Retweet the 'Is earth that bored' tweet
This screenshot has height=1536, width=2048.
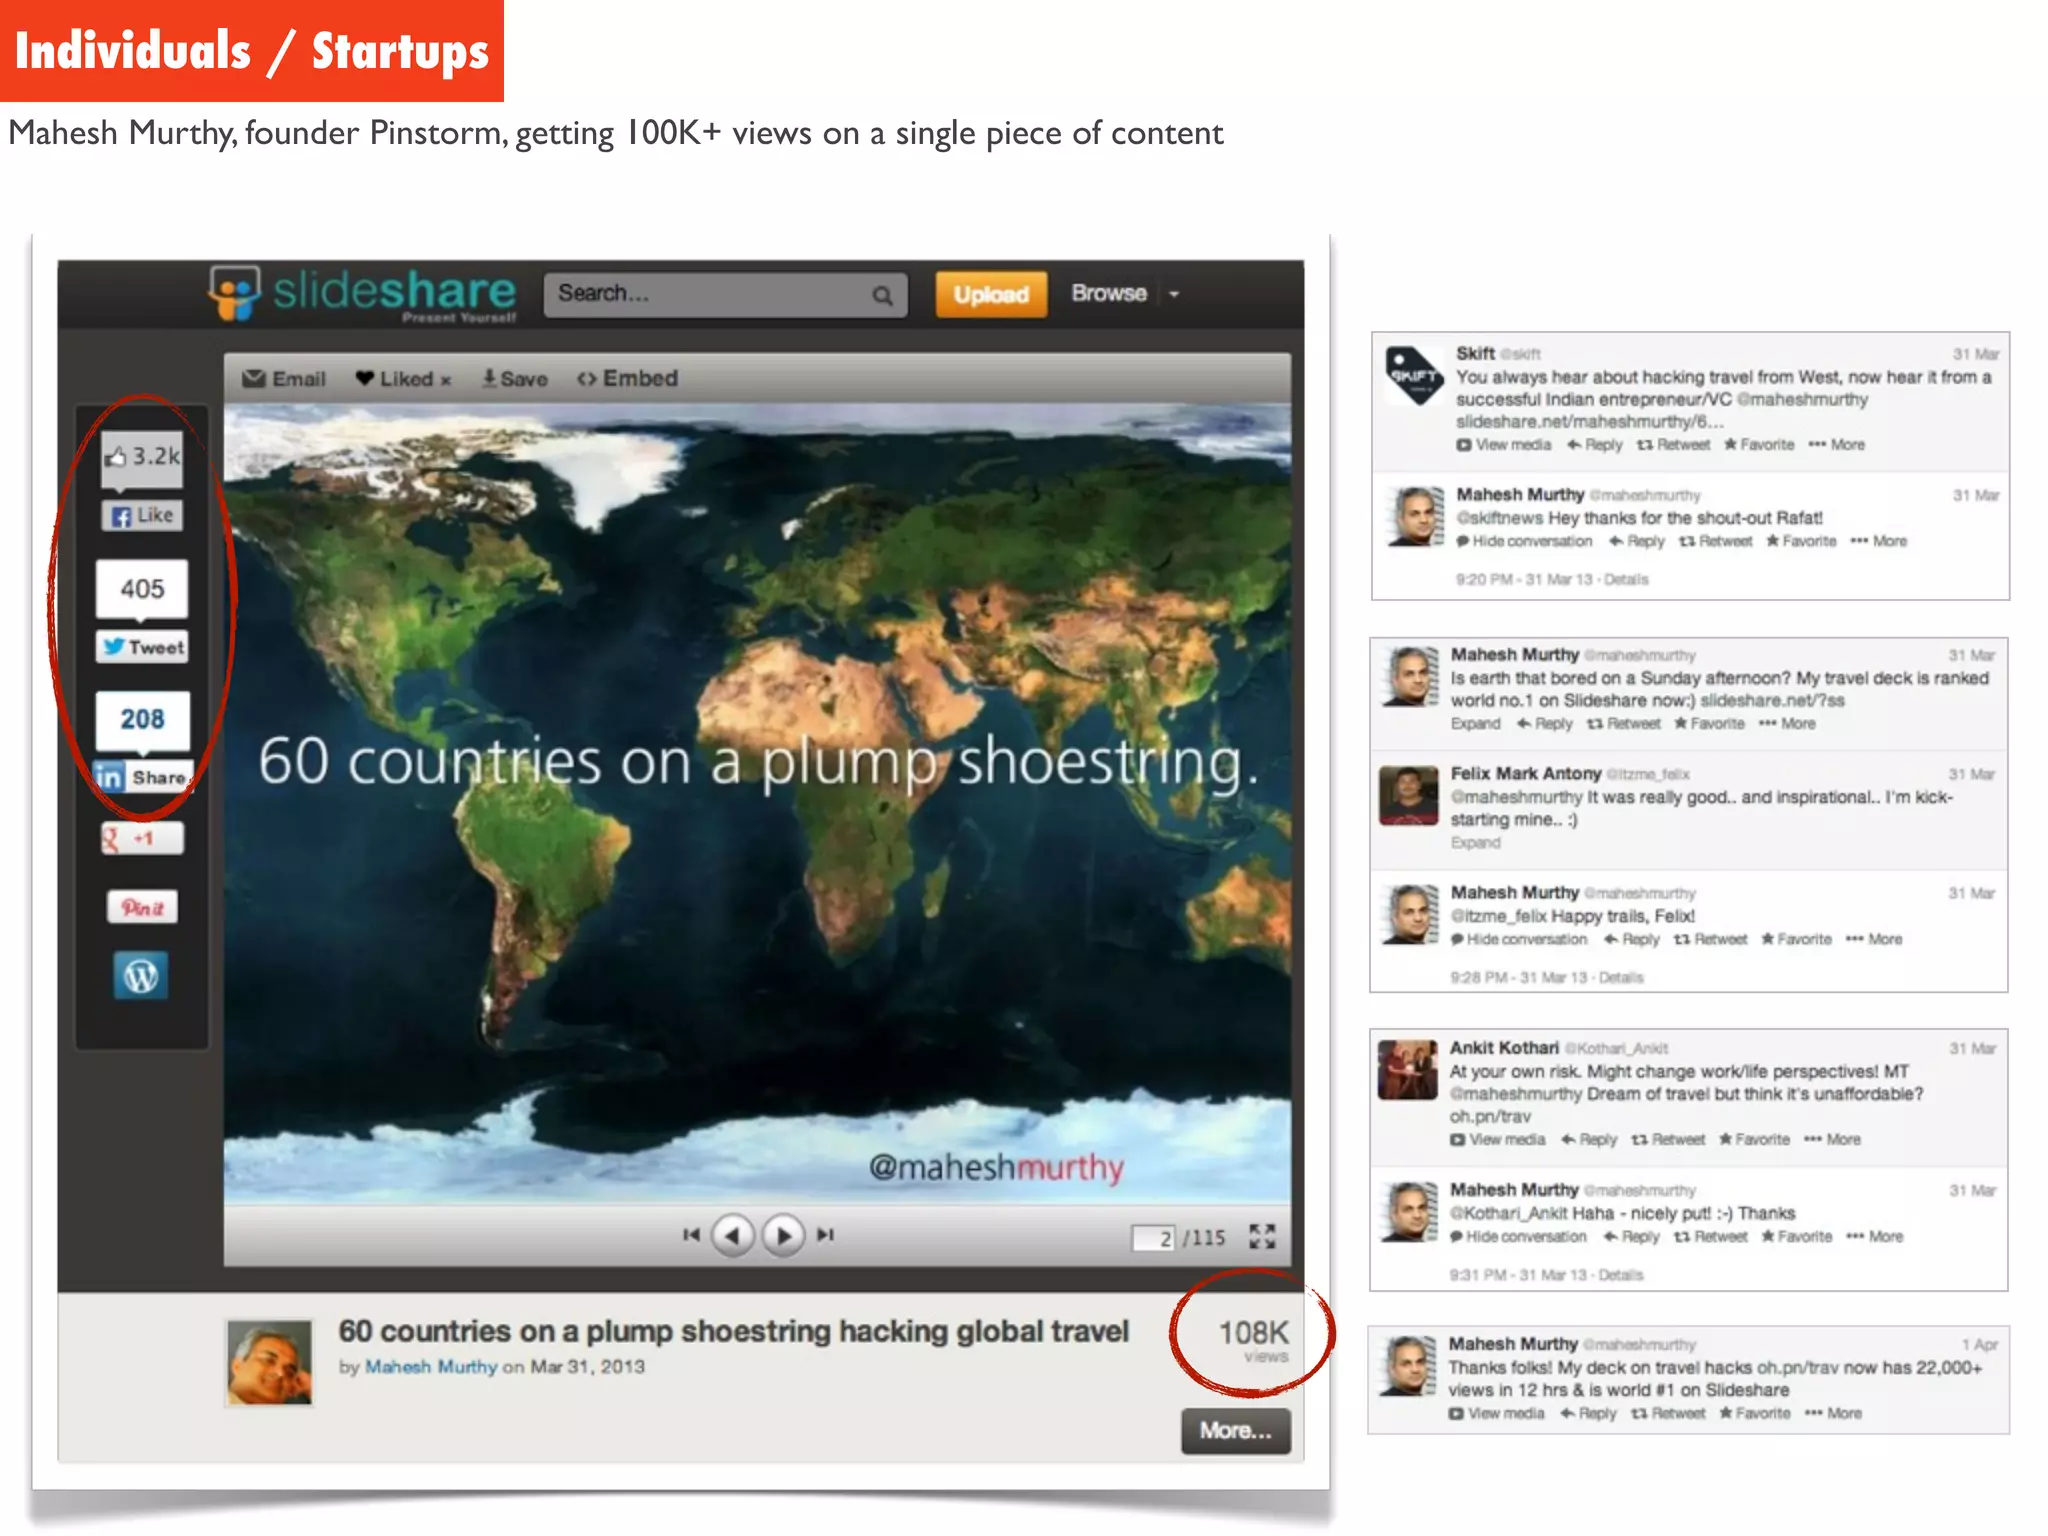[1623, 724]
